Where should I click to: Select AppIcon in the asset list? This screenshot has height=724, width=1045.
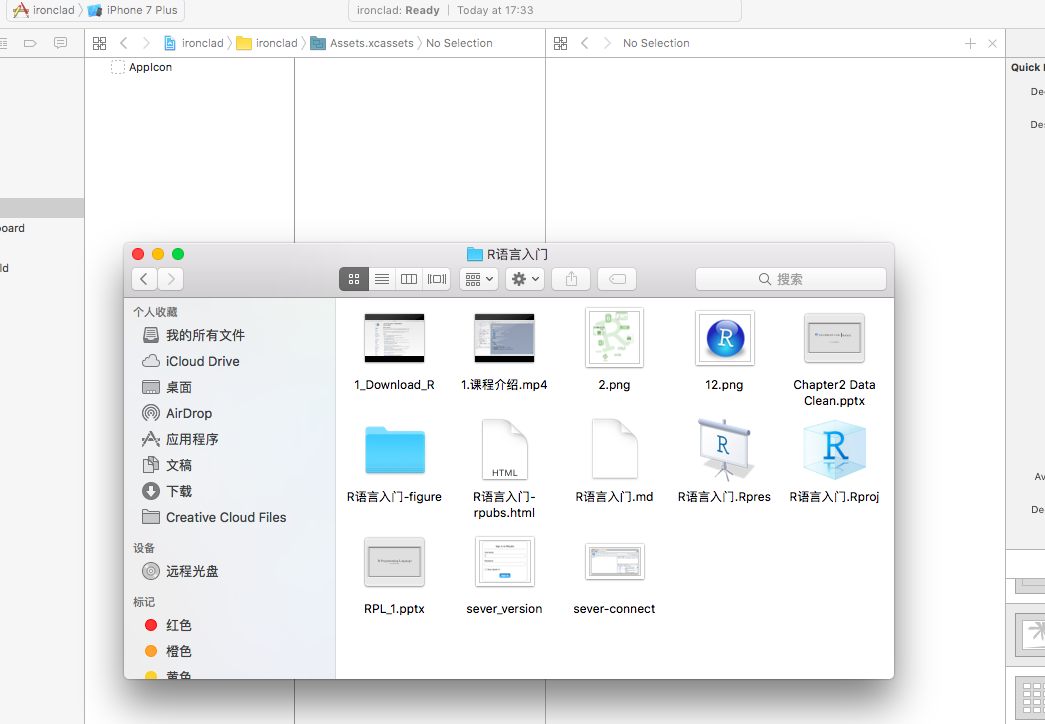(x=142, y=67)
